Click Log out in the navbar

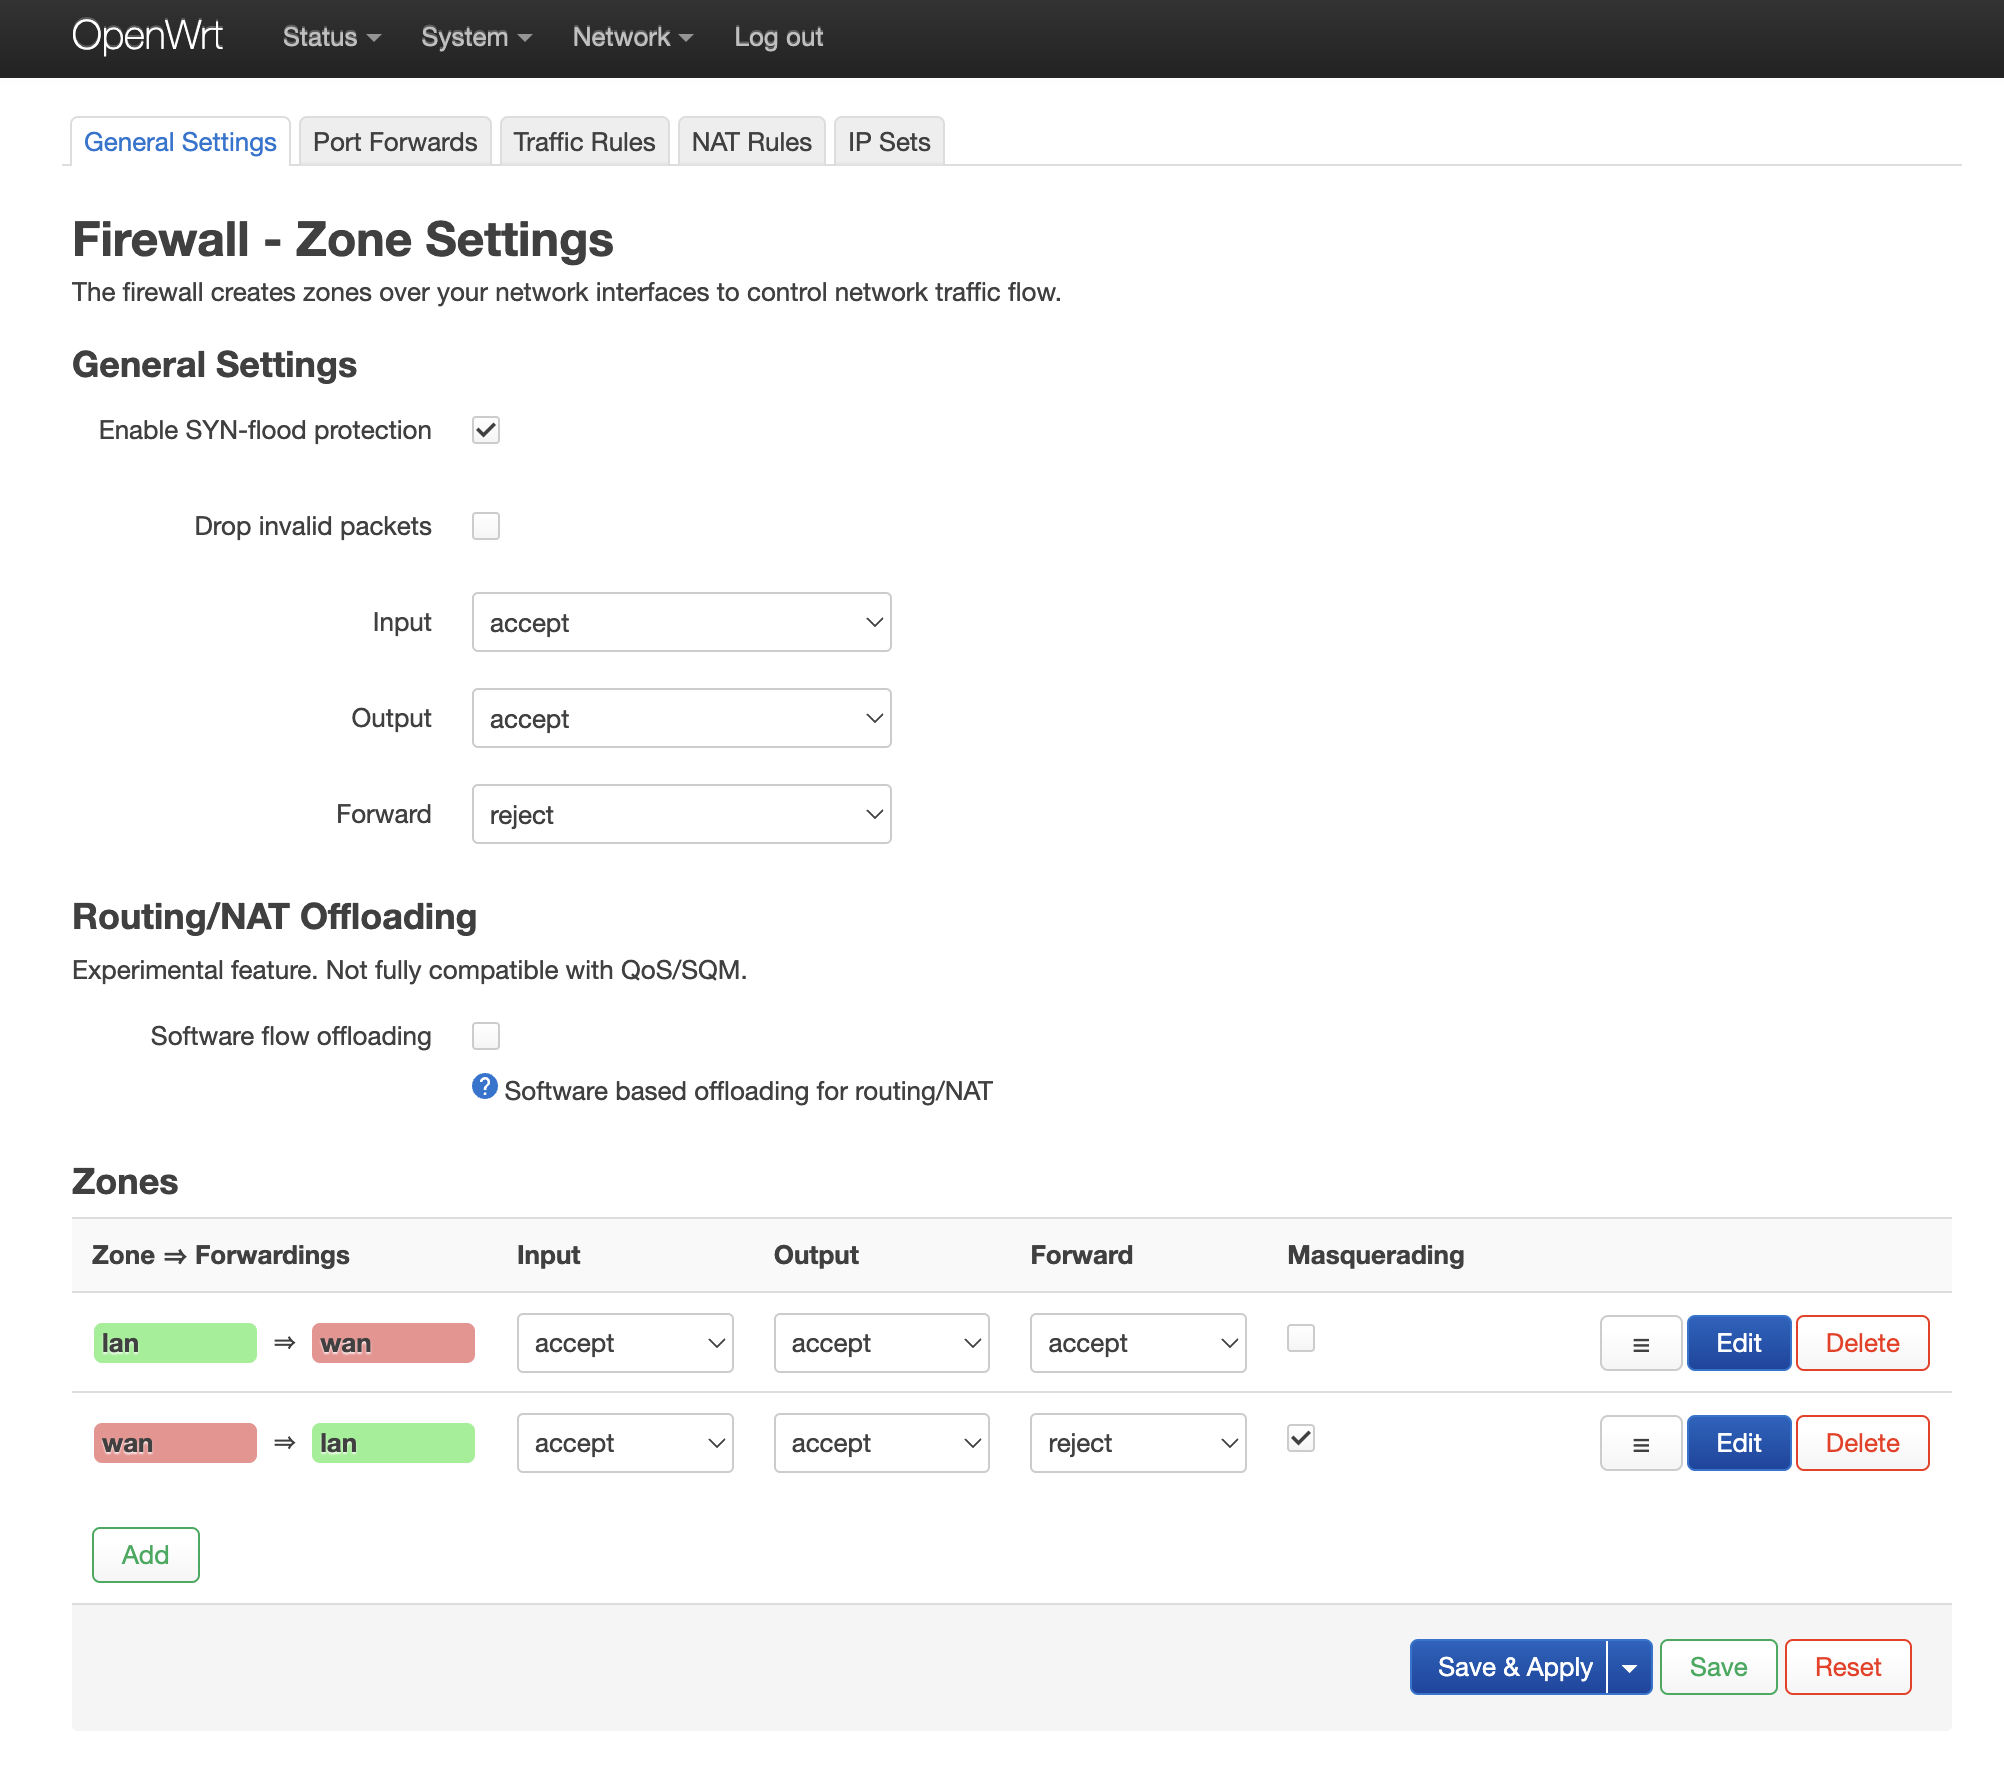tap(778, 37)
